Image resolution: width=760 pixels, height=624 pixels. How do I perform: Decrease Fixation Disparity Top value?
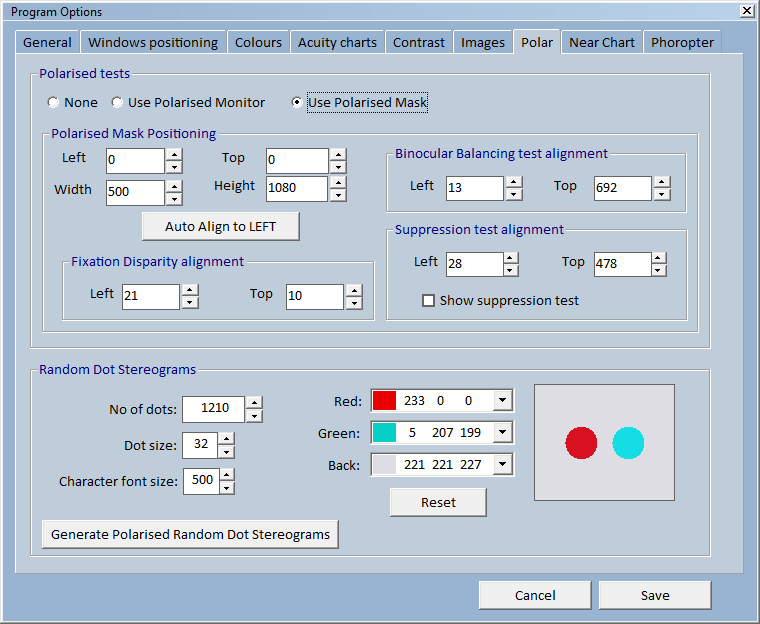coord(354,303)
